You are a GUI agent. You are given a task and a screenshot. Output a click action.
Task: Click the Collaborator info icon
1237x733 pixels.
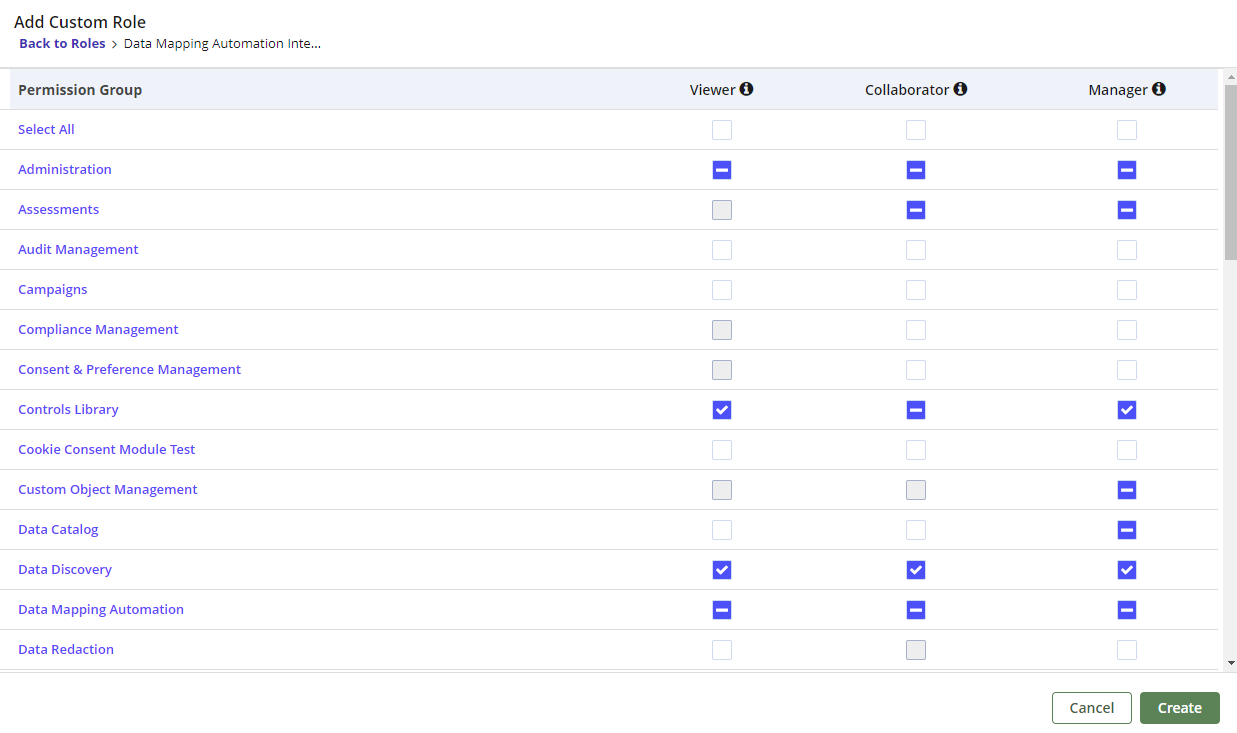(x=960, y=89)
